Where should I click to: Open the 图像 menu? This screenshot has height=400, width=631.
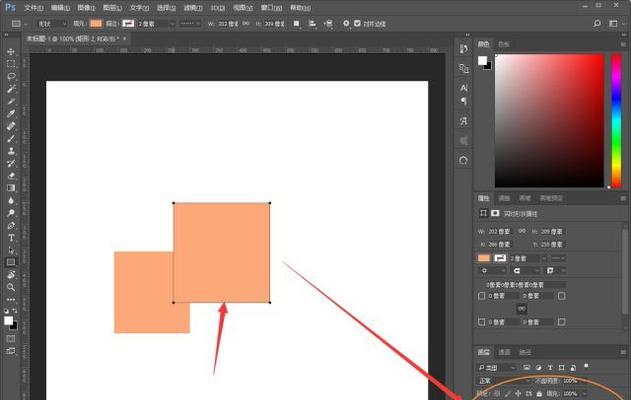click(x=86, y=8)
